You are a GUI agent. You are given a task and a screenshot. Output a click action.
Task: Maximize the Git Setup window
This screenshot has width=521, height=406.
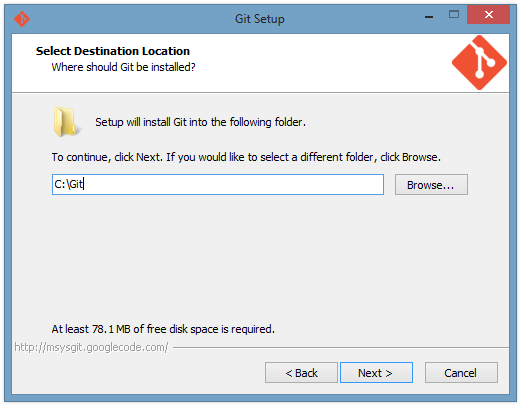[x=454, y=15]
